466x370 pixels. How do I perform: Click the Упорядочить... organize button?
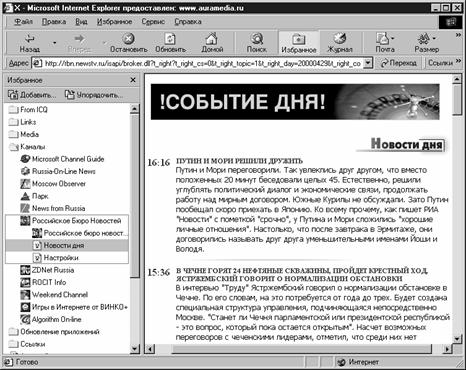point(94,95)
